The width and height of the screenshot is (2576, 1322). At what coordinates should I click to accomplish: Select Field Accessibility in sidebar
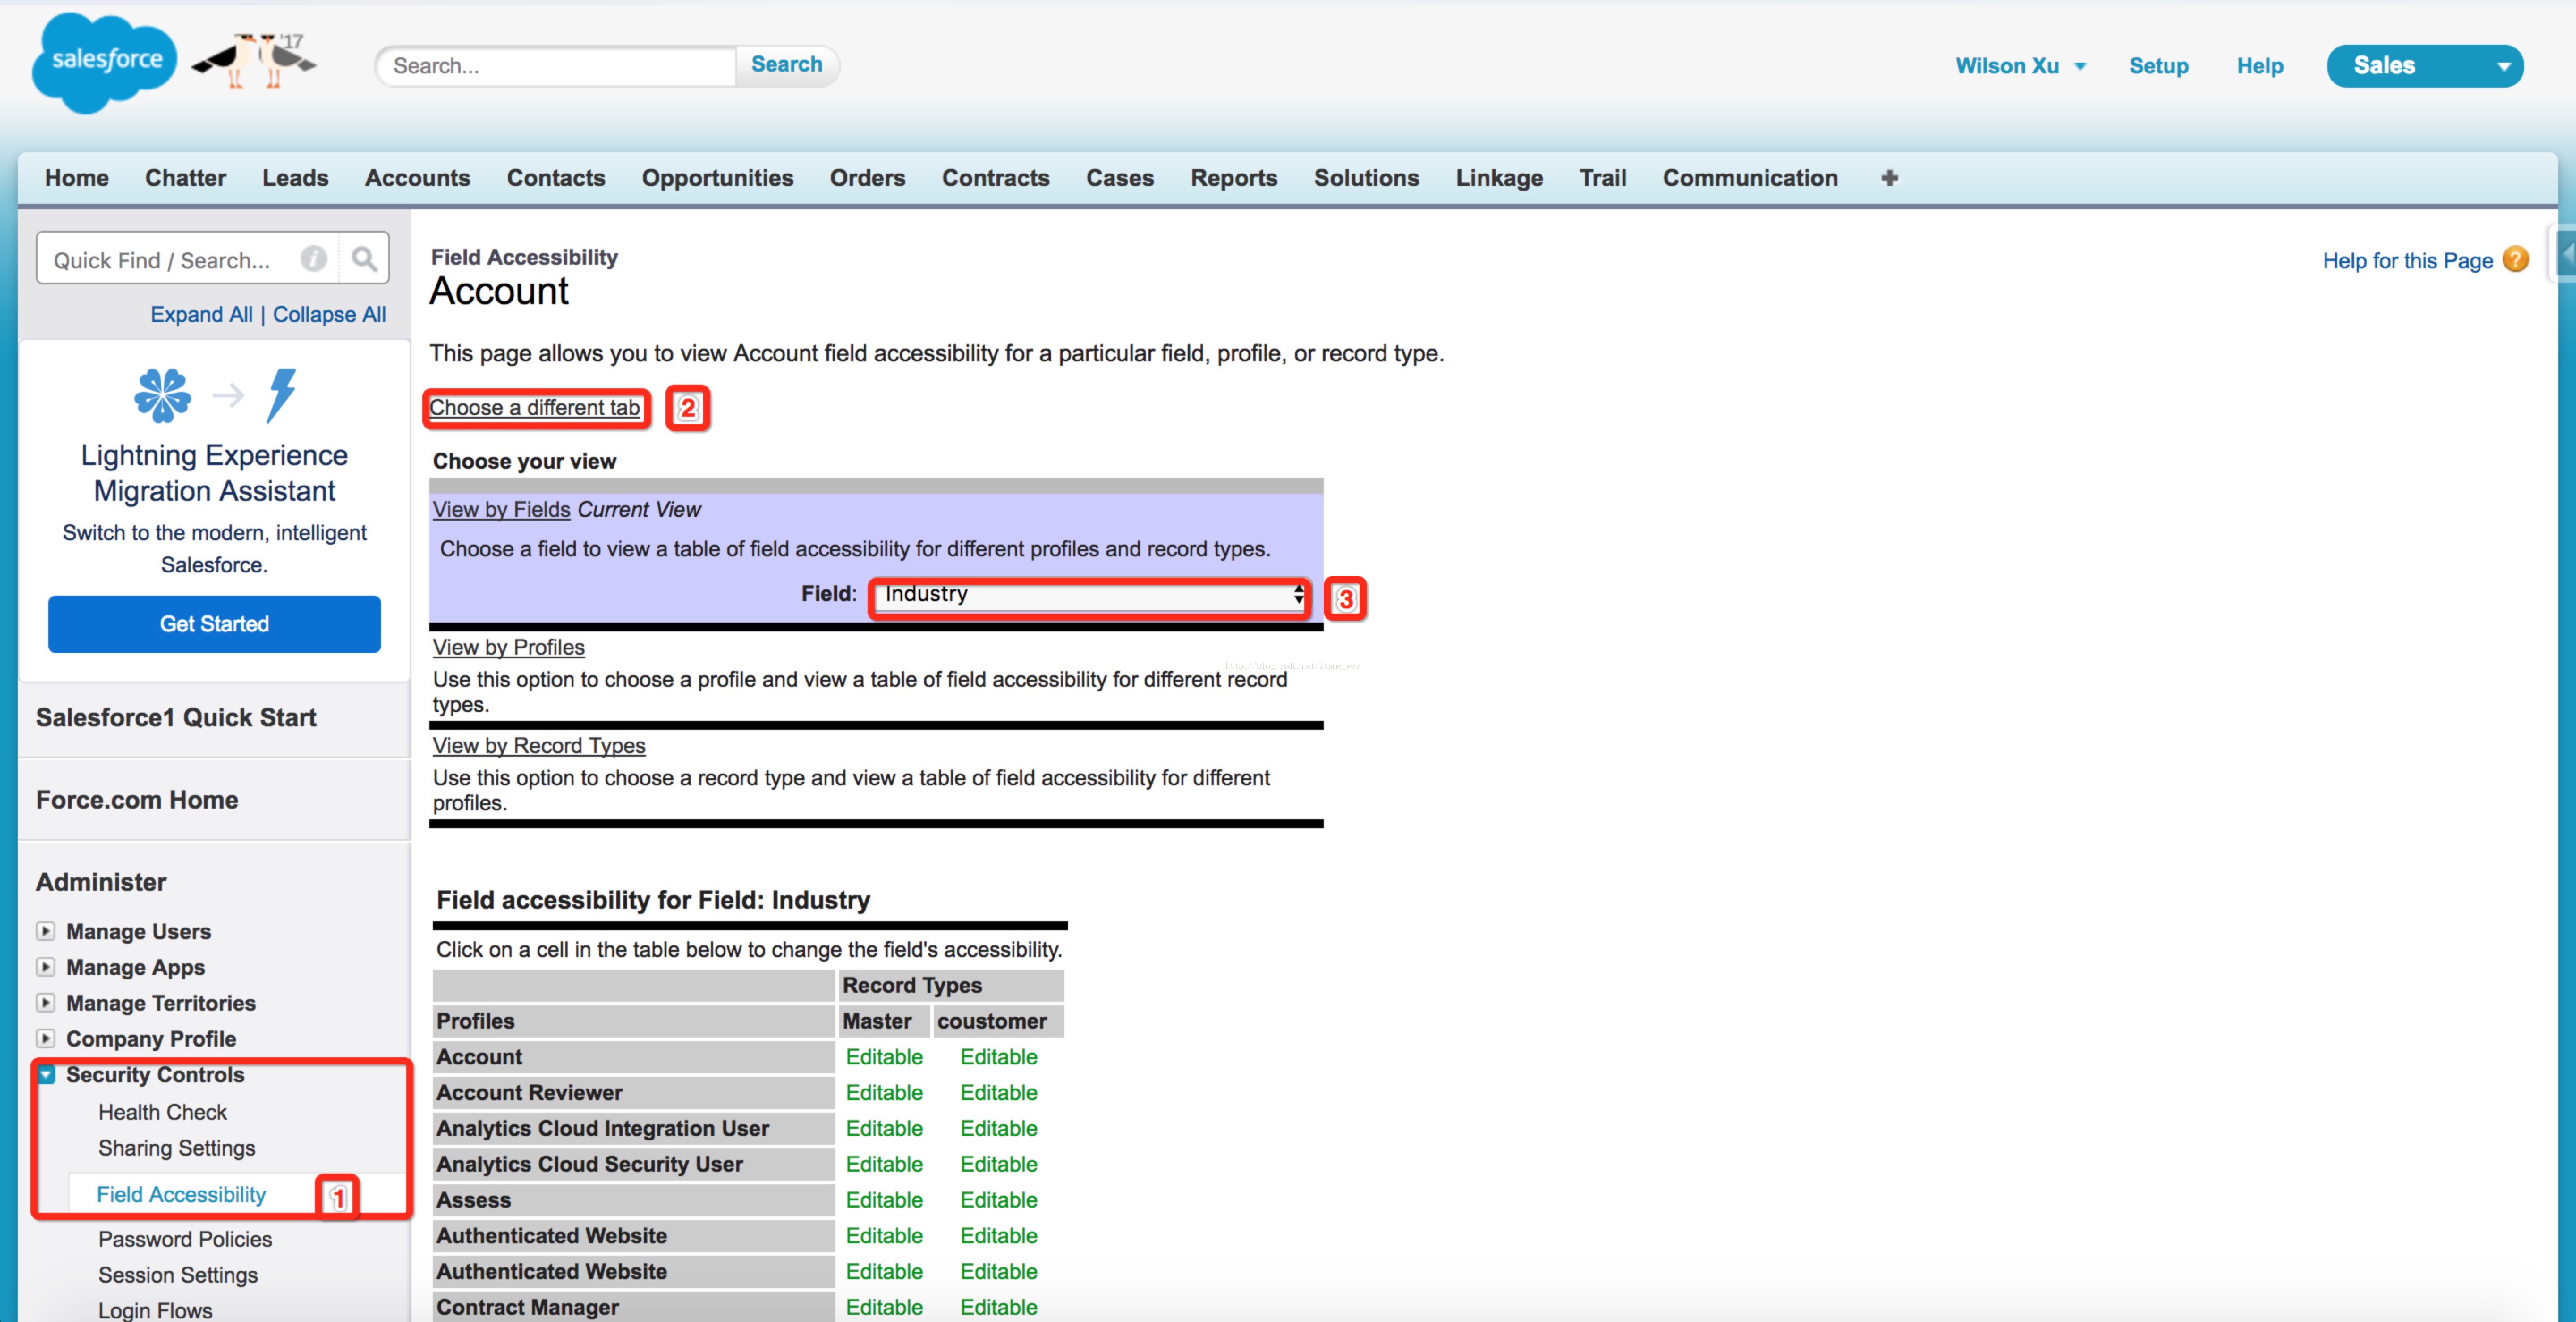click(x=181, y=1195)
